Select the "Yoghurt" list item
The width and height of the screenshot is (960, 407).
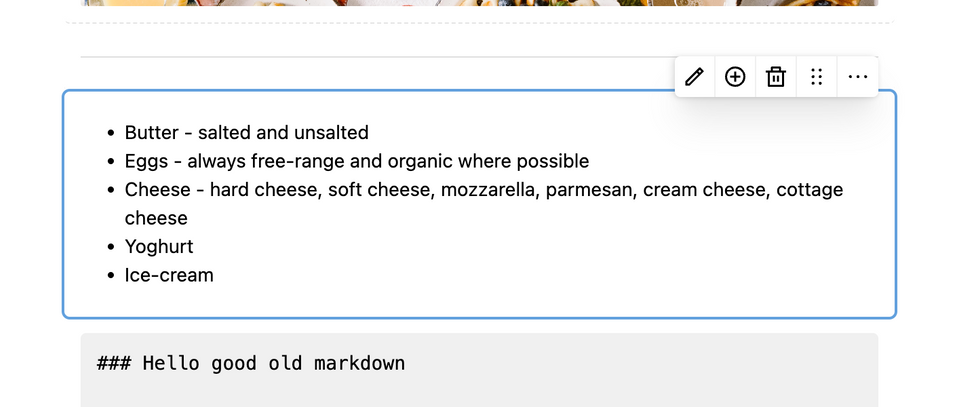pyautogui.click(x=159, y=246)
